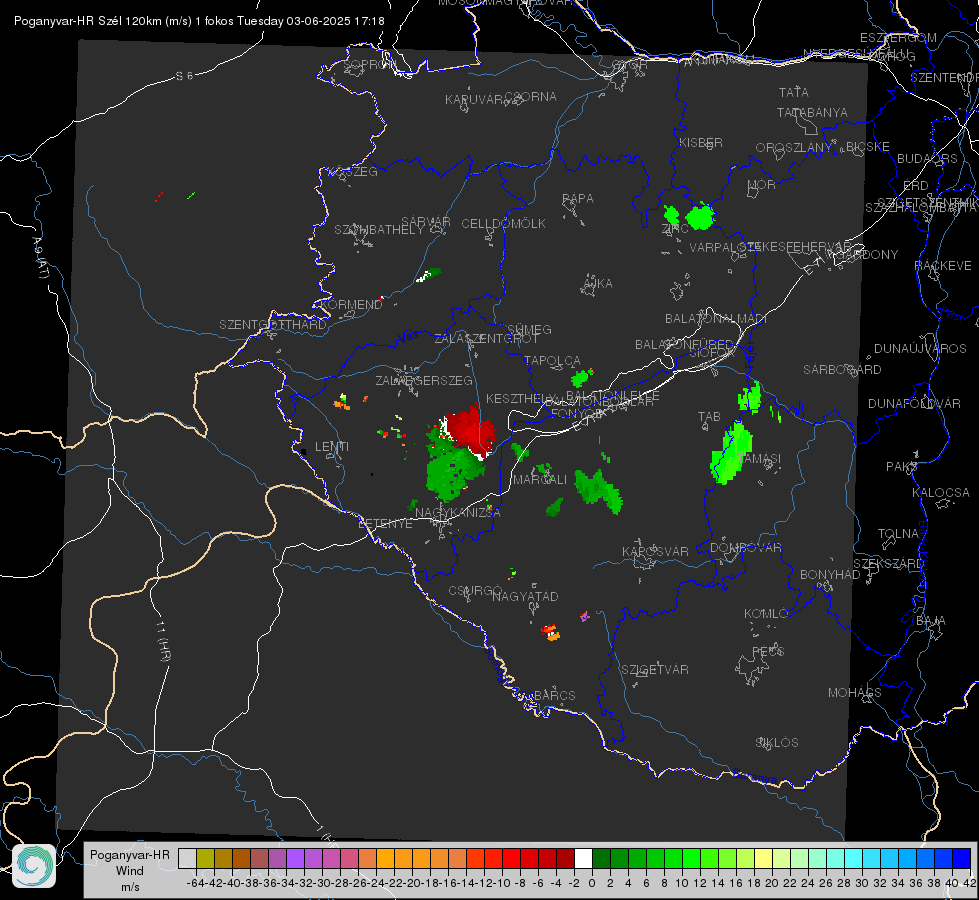Click the SÜMEG city label
Screen dimensions: 979x900
tap(529, 329)
